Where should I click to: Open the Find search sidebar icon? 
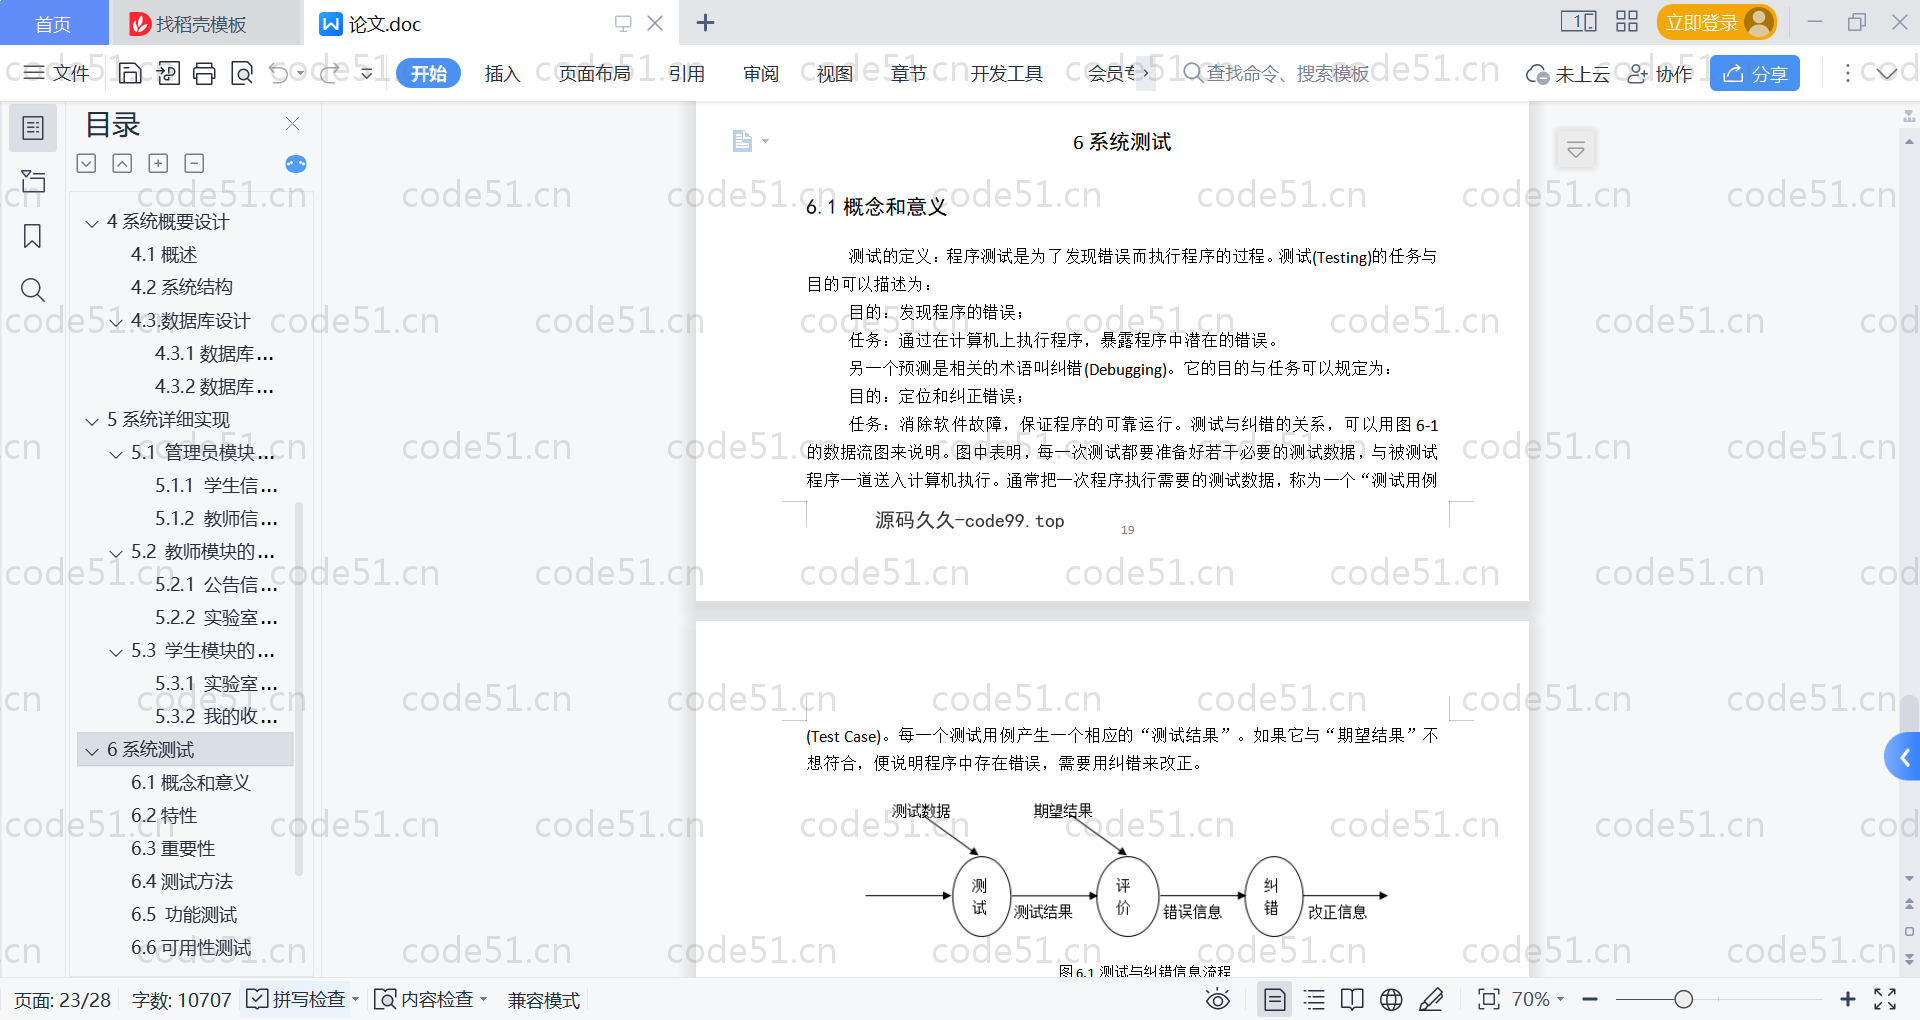pos(33,290)
